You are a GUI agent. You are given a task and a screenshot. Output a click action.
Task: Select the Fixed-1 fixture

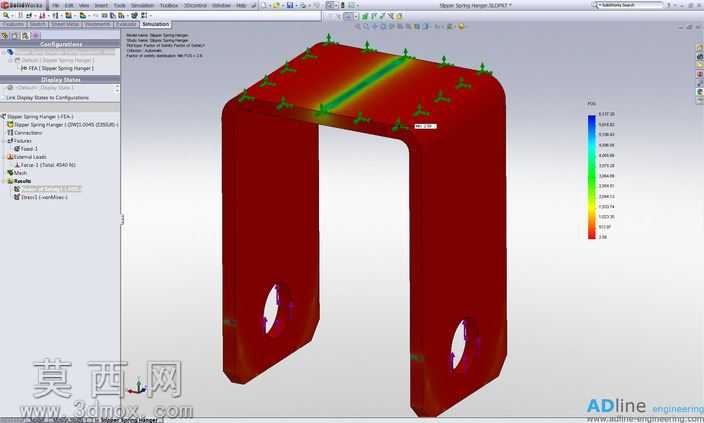[29, 149]
